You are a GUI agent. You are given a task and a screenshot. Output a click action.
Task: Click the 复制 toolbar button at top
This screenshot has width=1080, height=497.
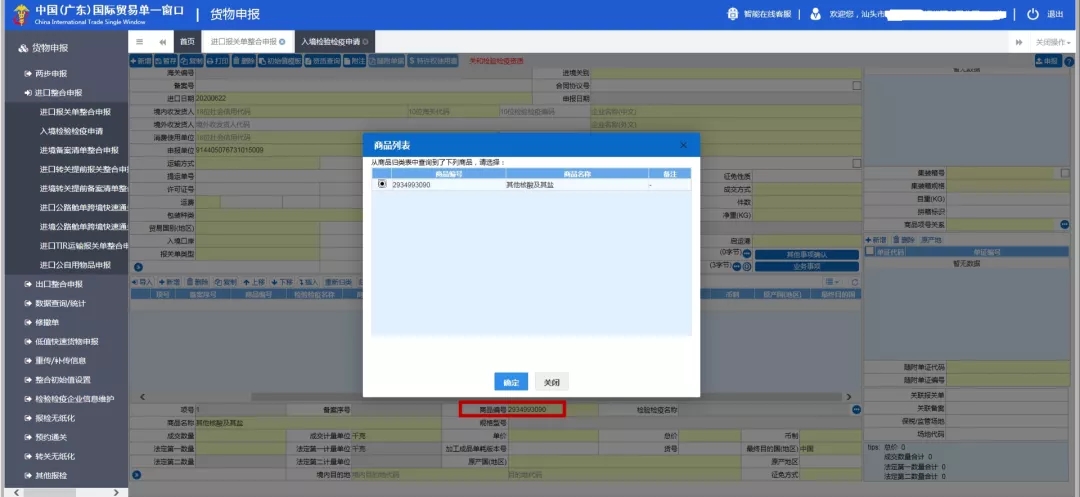pyautogui.click(x=191, y=61)
